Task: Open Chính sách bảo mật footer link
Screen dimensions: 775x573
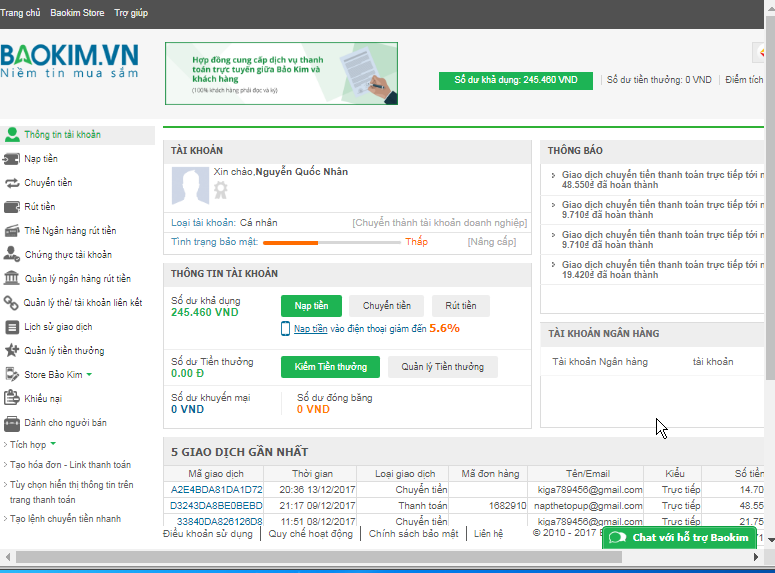Action: coord(413,534)
